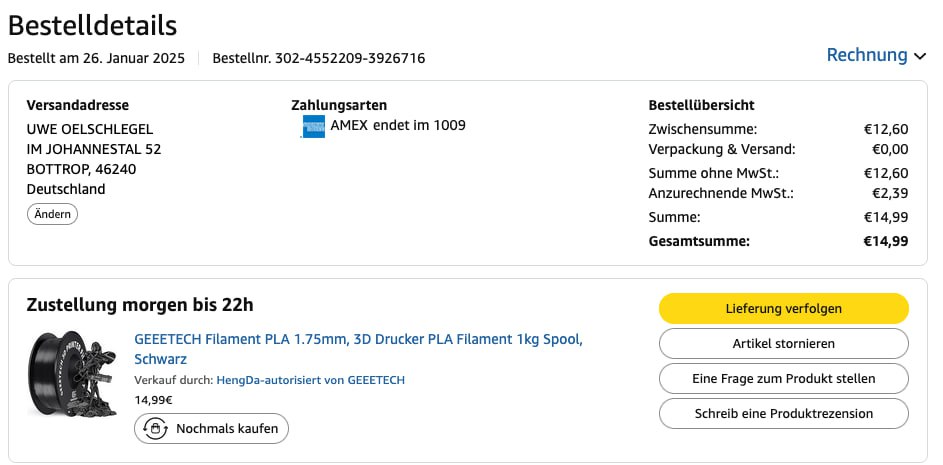943x465 pixels.
Task: Cancel the item via Artikel stornieren
Action: [x=783, y=344]
